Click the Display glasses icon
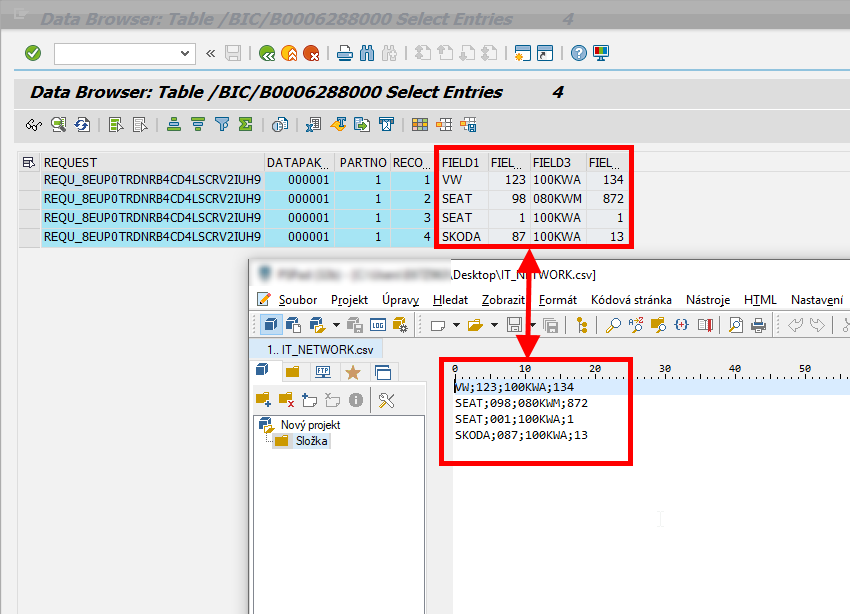The width and height of the screenshot is (850, 614). 34,125
